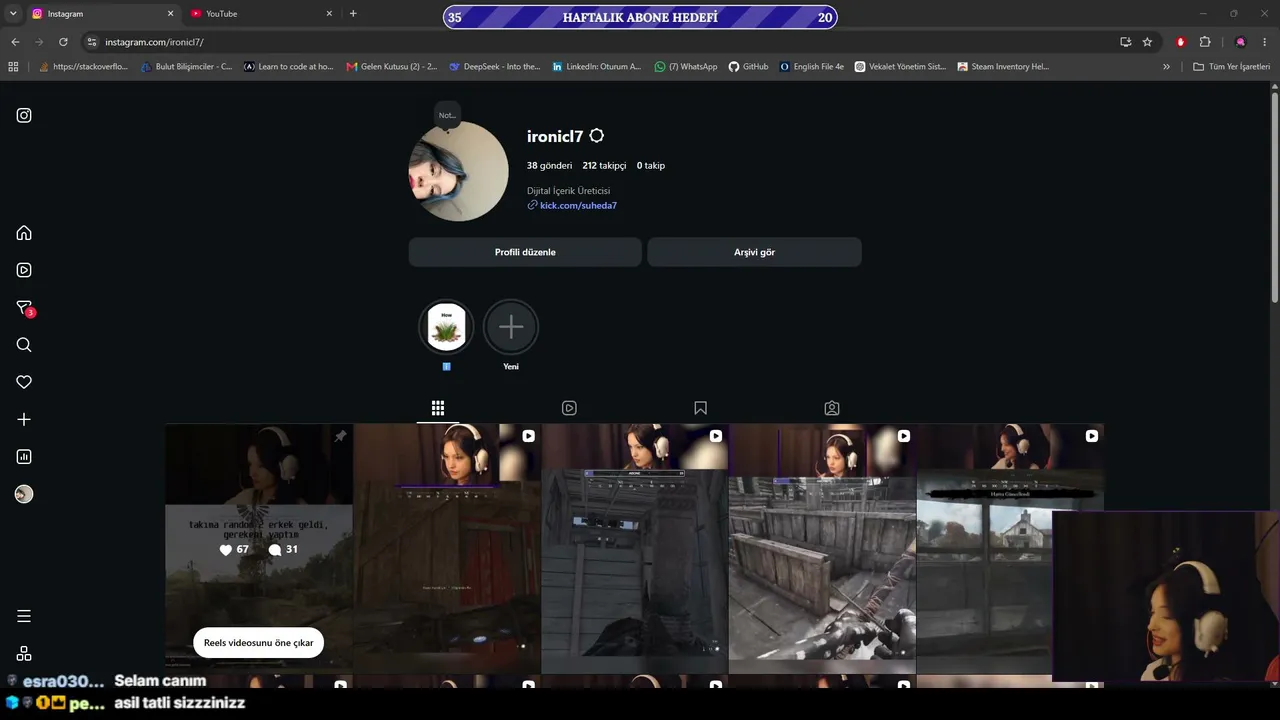Image resolution: width=1280 pixels, height=720 pixels.
Task: Expand the tab search dropdown arrow
Action: 13,14
